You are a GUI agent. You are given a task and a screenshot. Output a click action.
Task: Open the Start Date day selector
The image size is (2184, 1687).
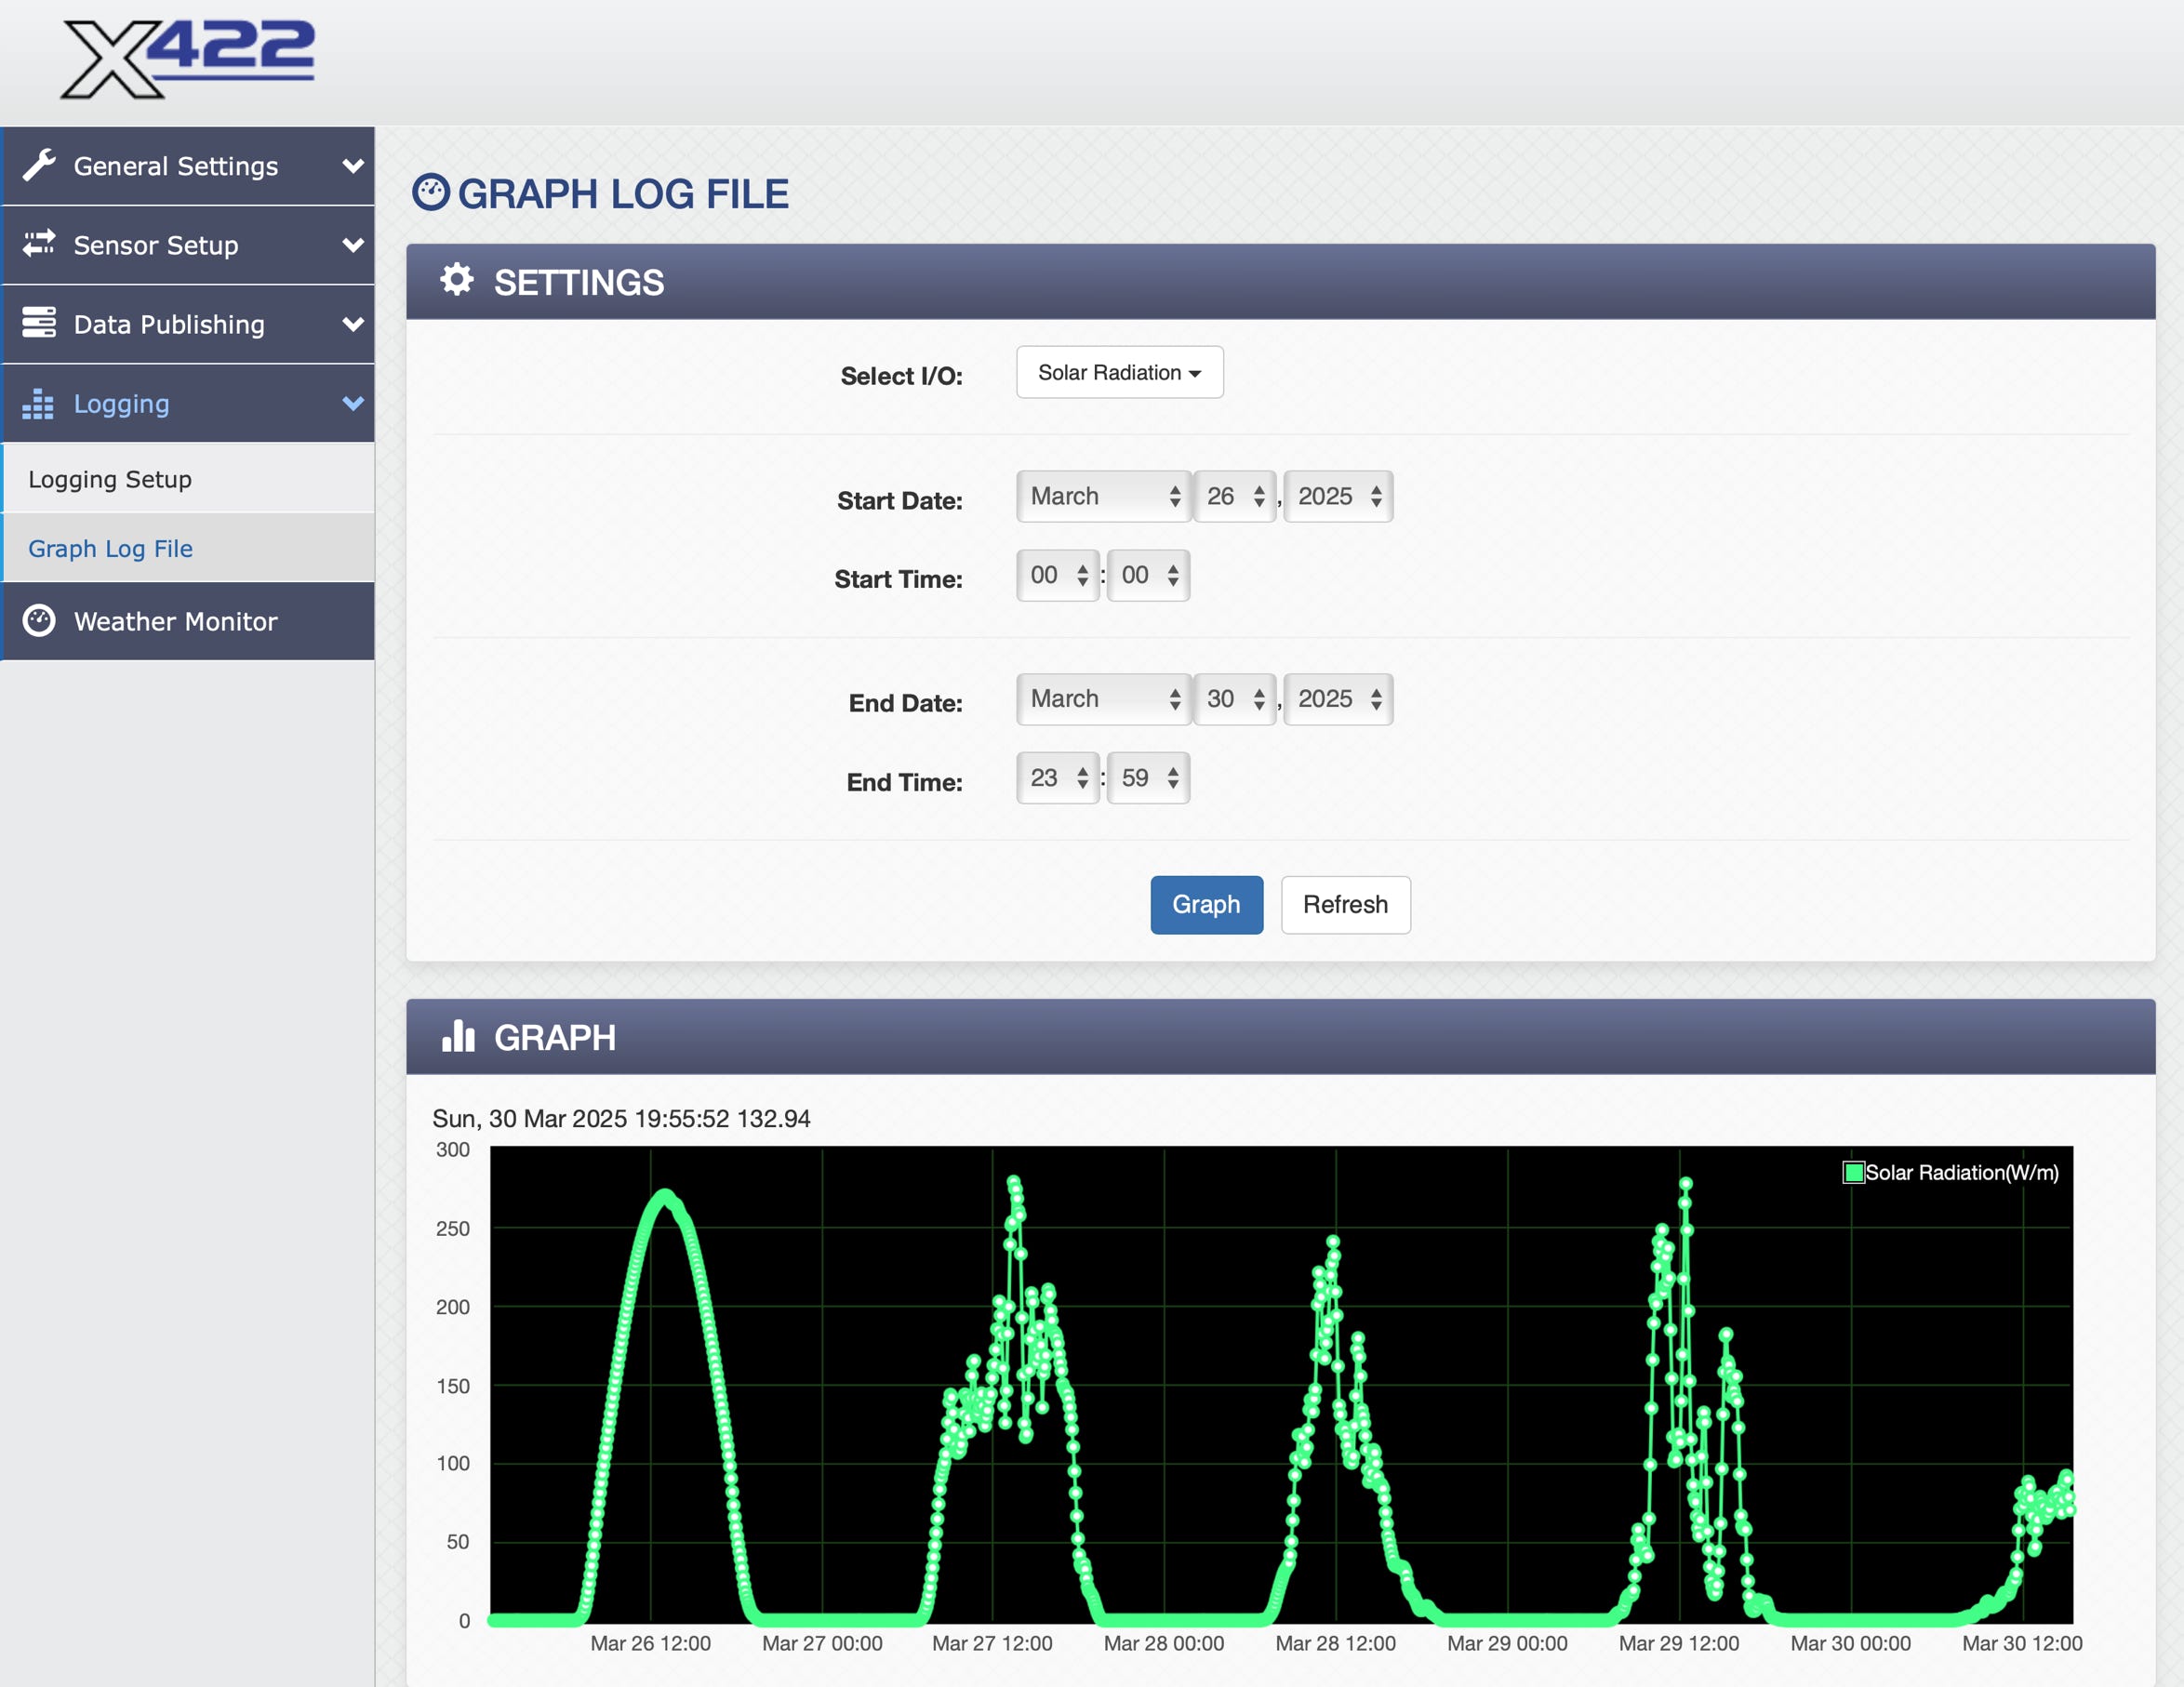1235,496
